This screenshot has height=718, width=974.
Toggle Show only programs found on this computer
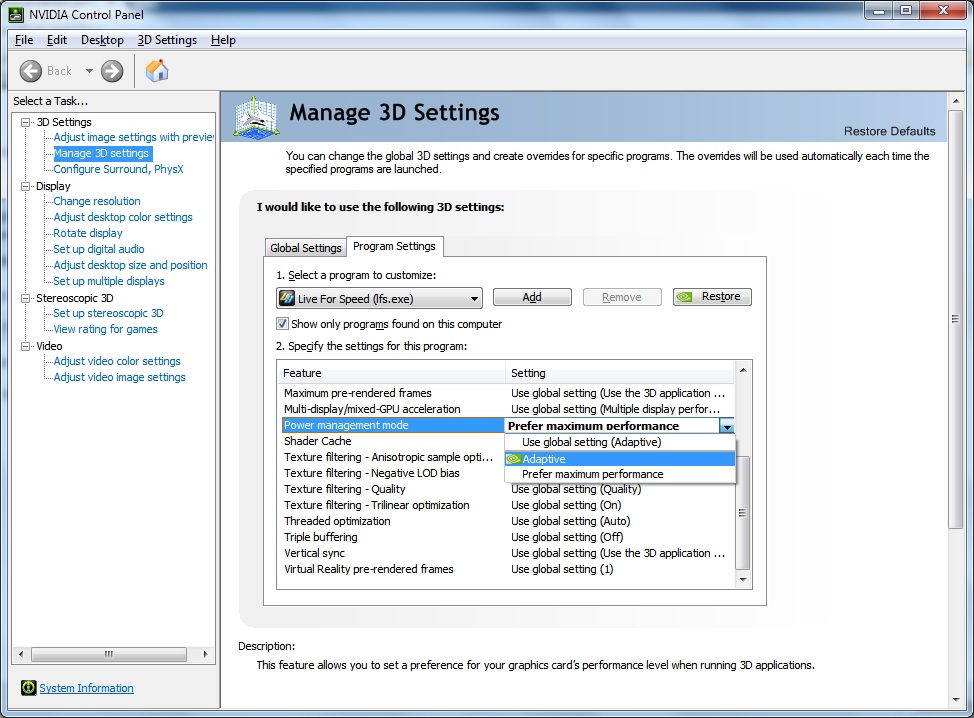point(282,324)
